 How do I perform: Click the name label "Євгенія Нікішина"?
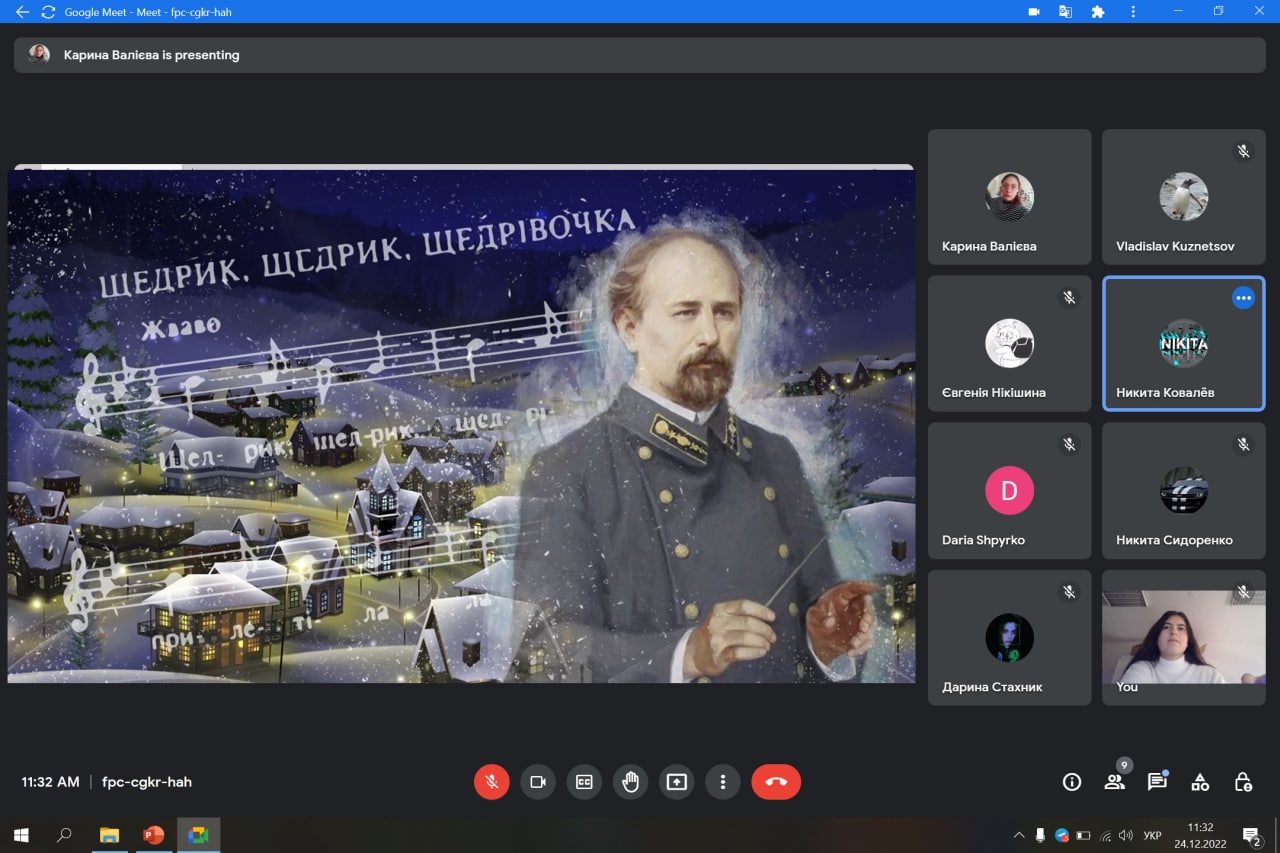[x=994, y=393]
